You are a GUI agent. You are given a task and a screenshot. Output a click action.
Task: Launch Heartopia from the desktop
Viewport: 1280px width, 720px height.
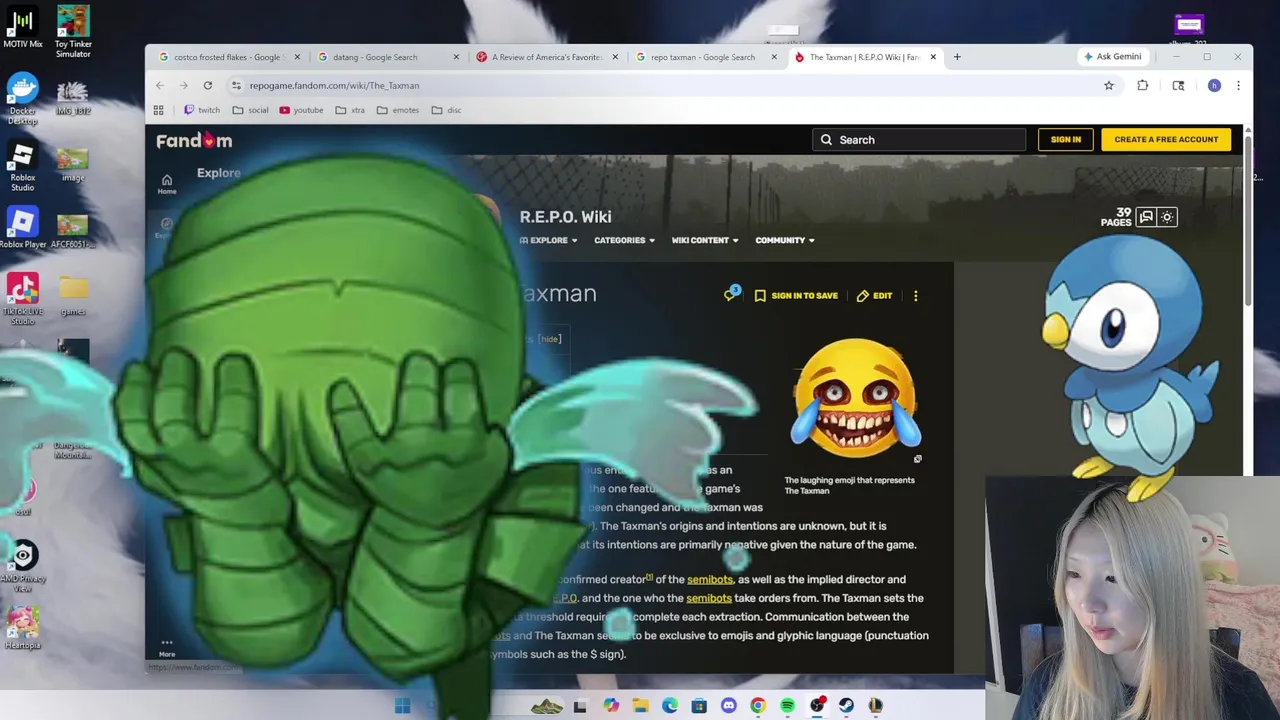[x=22, y=628]
